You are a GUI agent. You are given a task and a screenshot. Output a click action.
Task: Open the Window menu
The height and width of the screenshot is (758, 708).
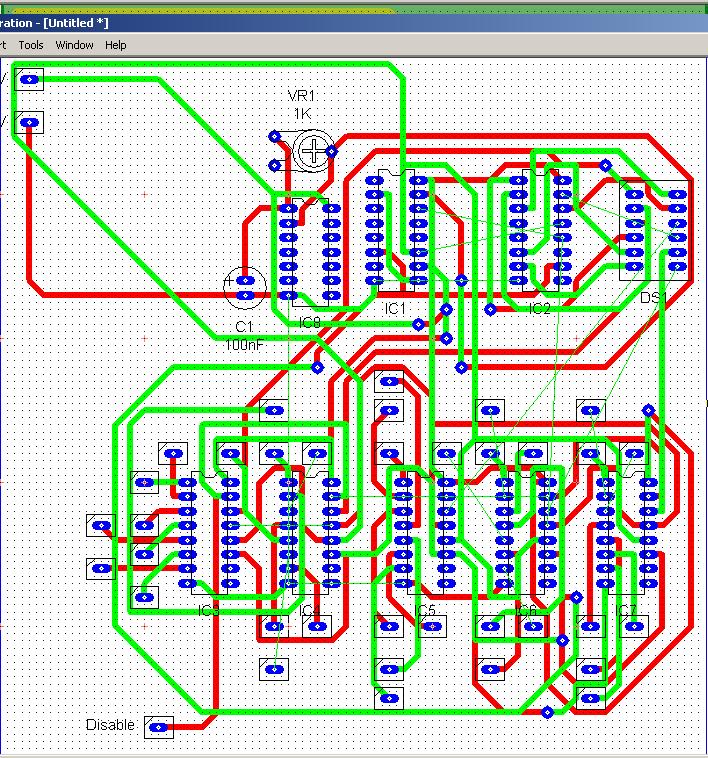(74, 45)
